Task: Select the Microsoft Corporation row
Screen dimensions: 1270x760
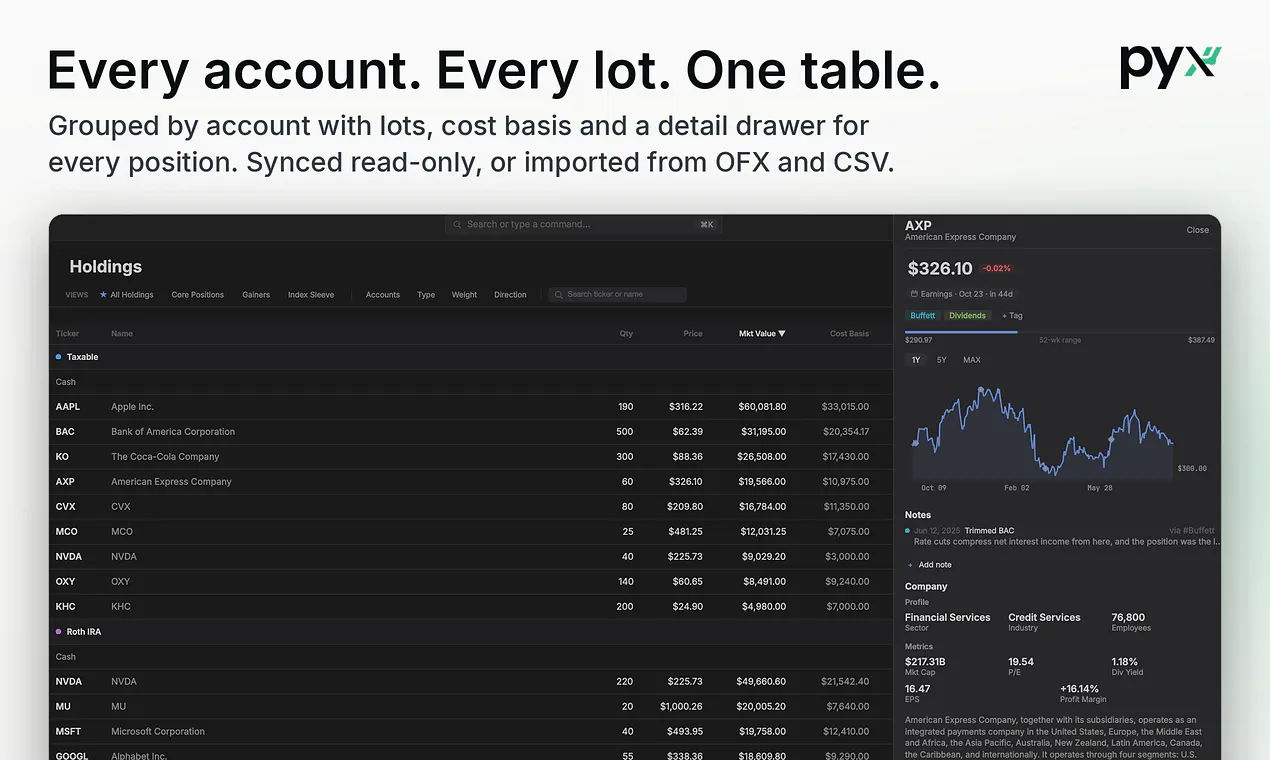Action: pyautogui.click(x=470, y=732)
